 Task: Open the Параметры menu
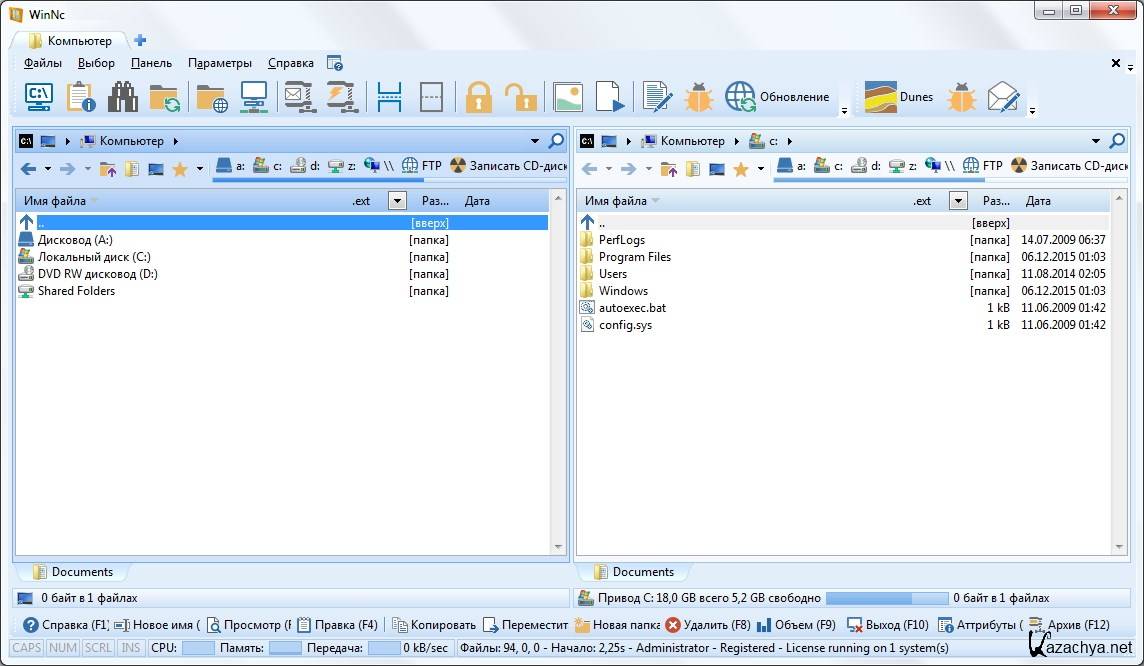tap(220, 63)
